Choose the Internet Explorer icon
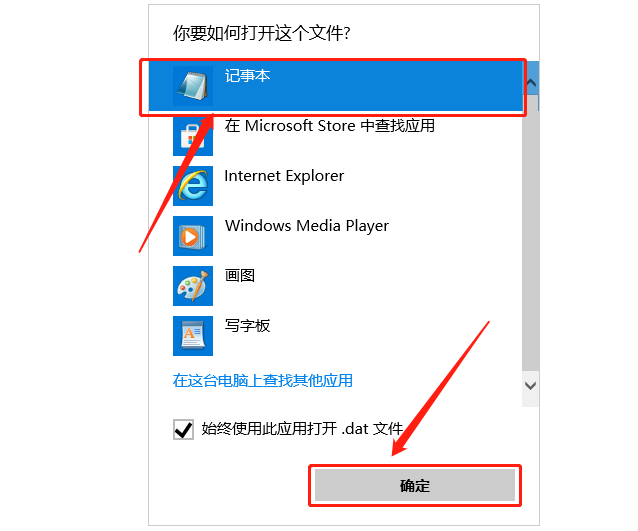This screenshot has width=638, height=531. tap(193, 186)
